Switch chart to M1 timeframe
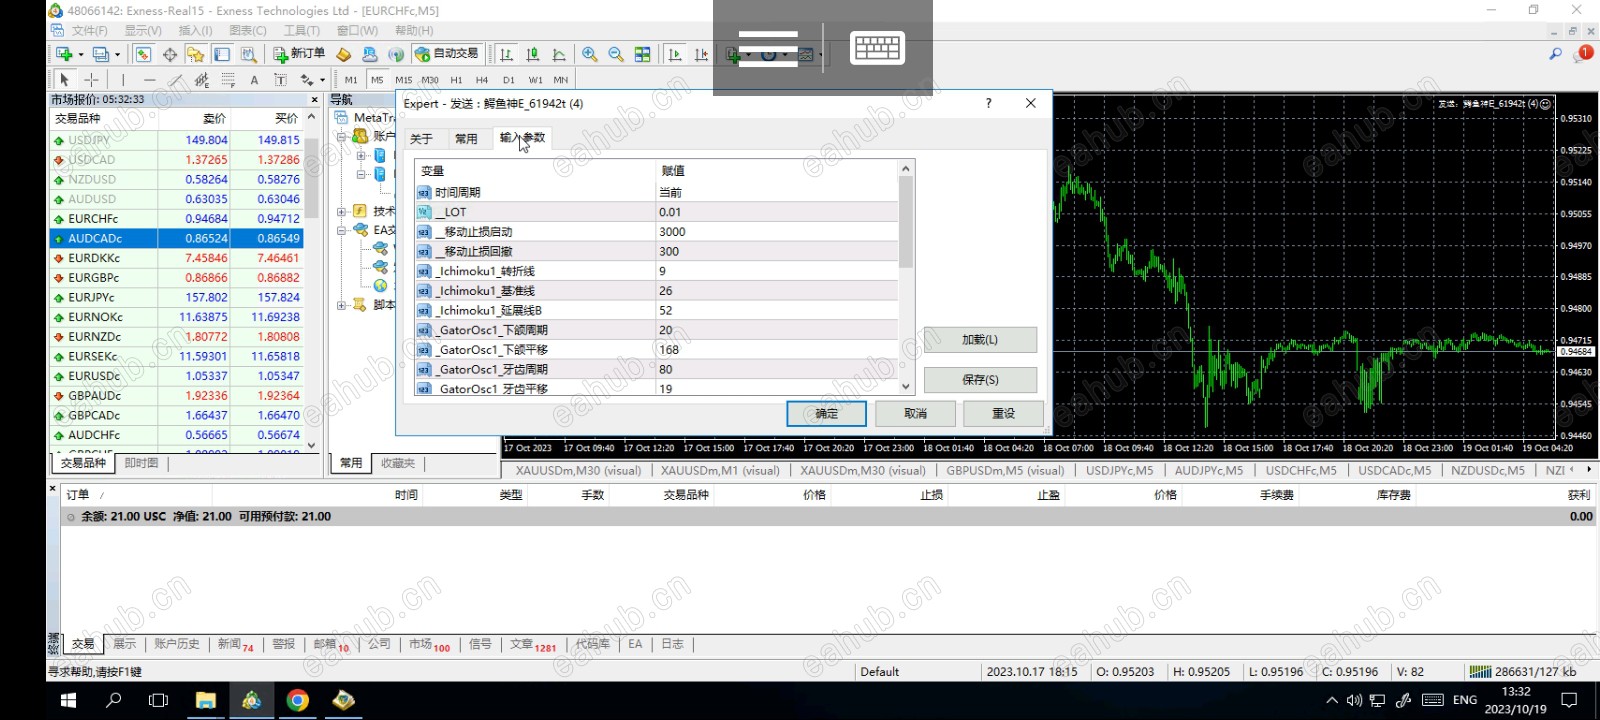 (x=351, y=80)
